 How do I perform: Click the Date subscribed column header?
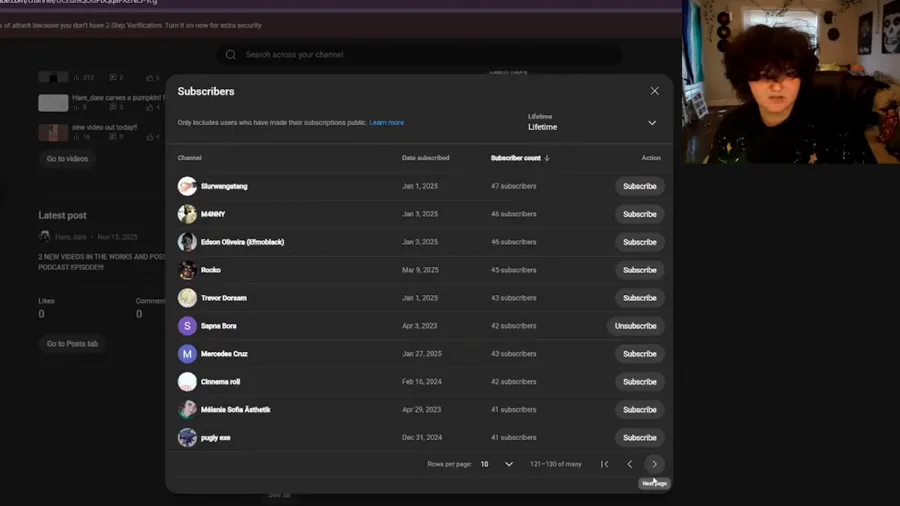coord(425,158)
